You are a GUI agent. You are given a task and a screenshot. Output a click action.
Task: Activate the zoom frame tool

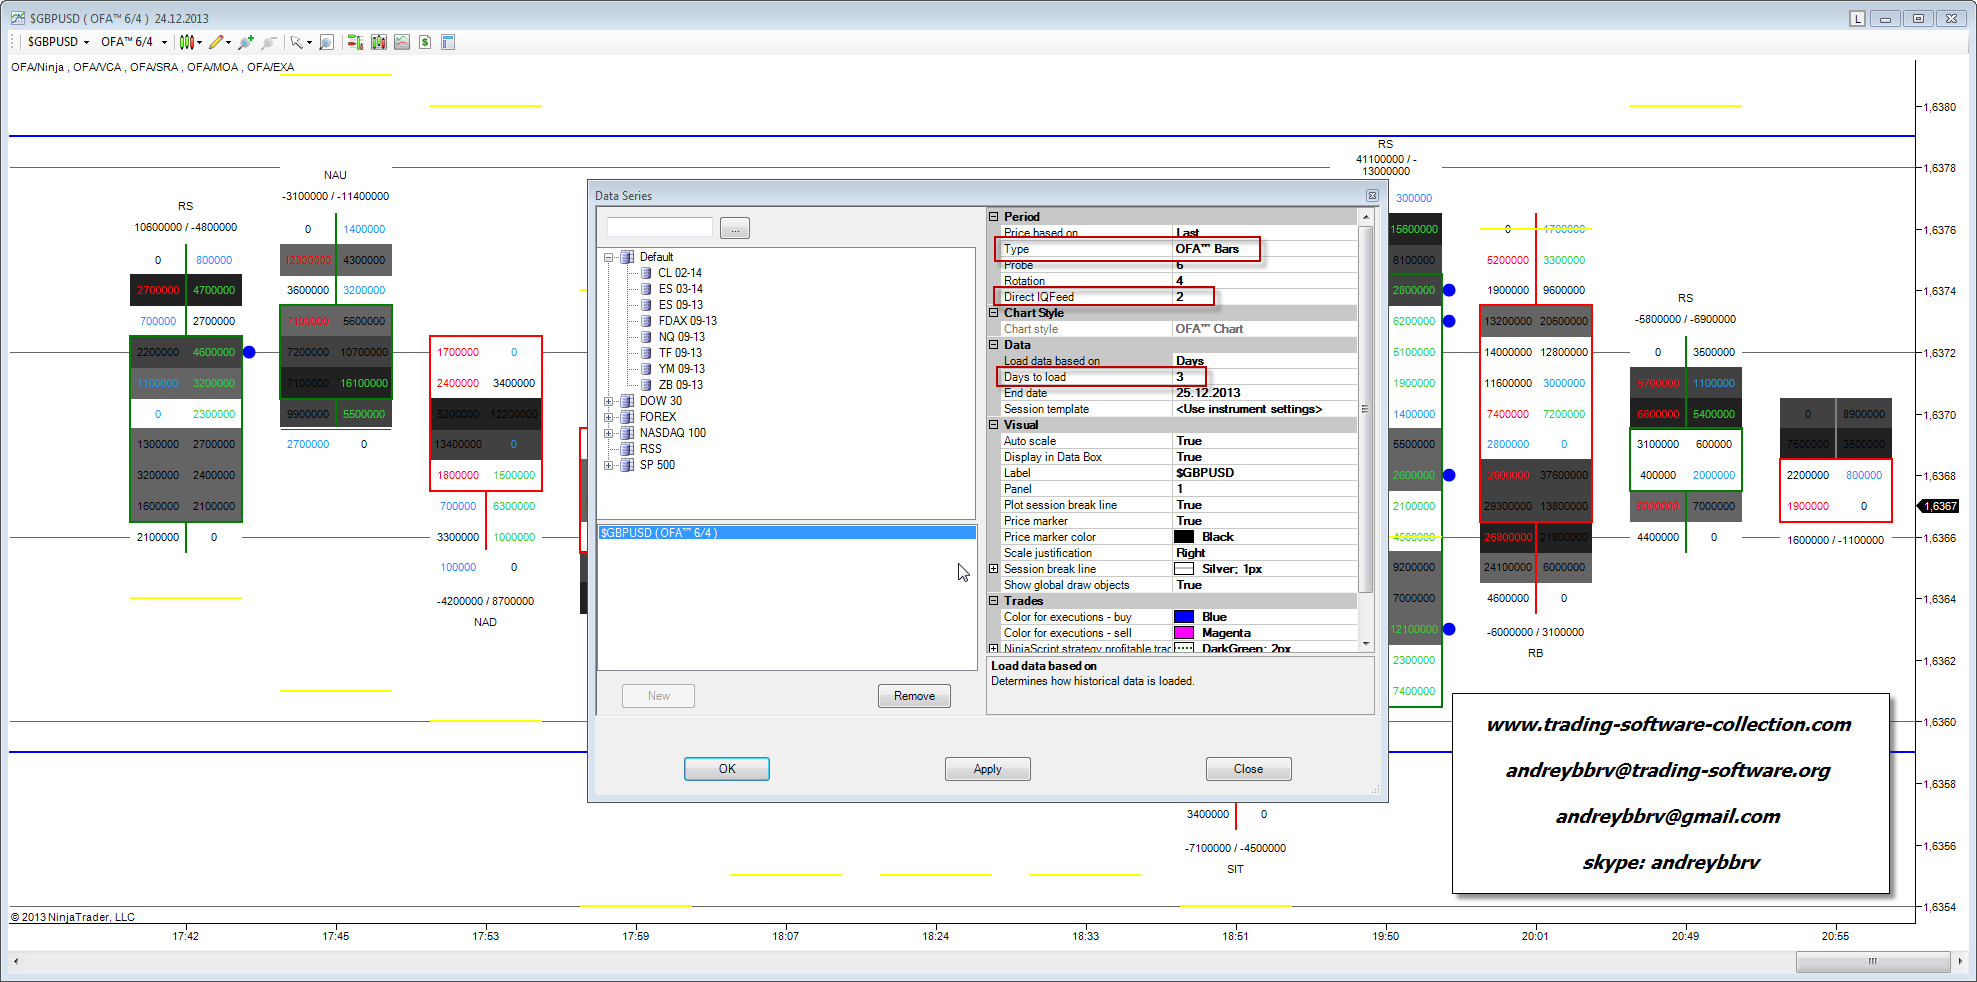coord(326,42)
